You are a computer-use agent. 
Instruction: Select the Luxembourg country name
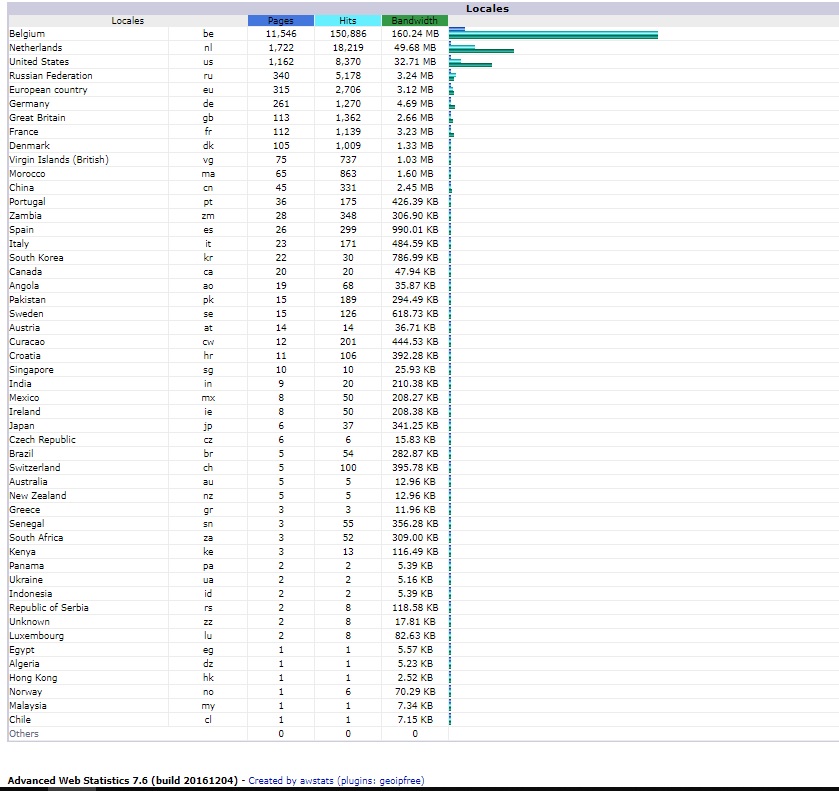point(36,636)
